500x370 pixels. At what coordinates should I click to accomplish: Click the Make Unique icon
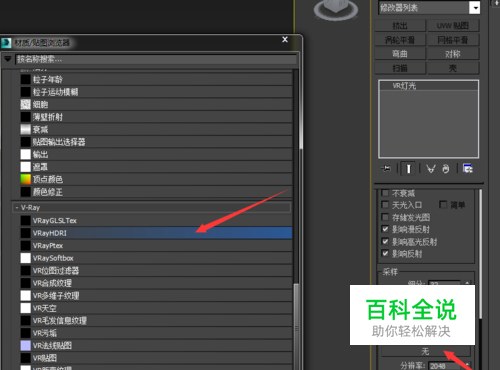coord(431,169)
